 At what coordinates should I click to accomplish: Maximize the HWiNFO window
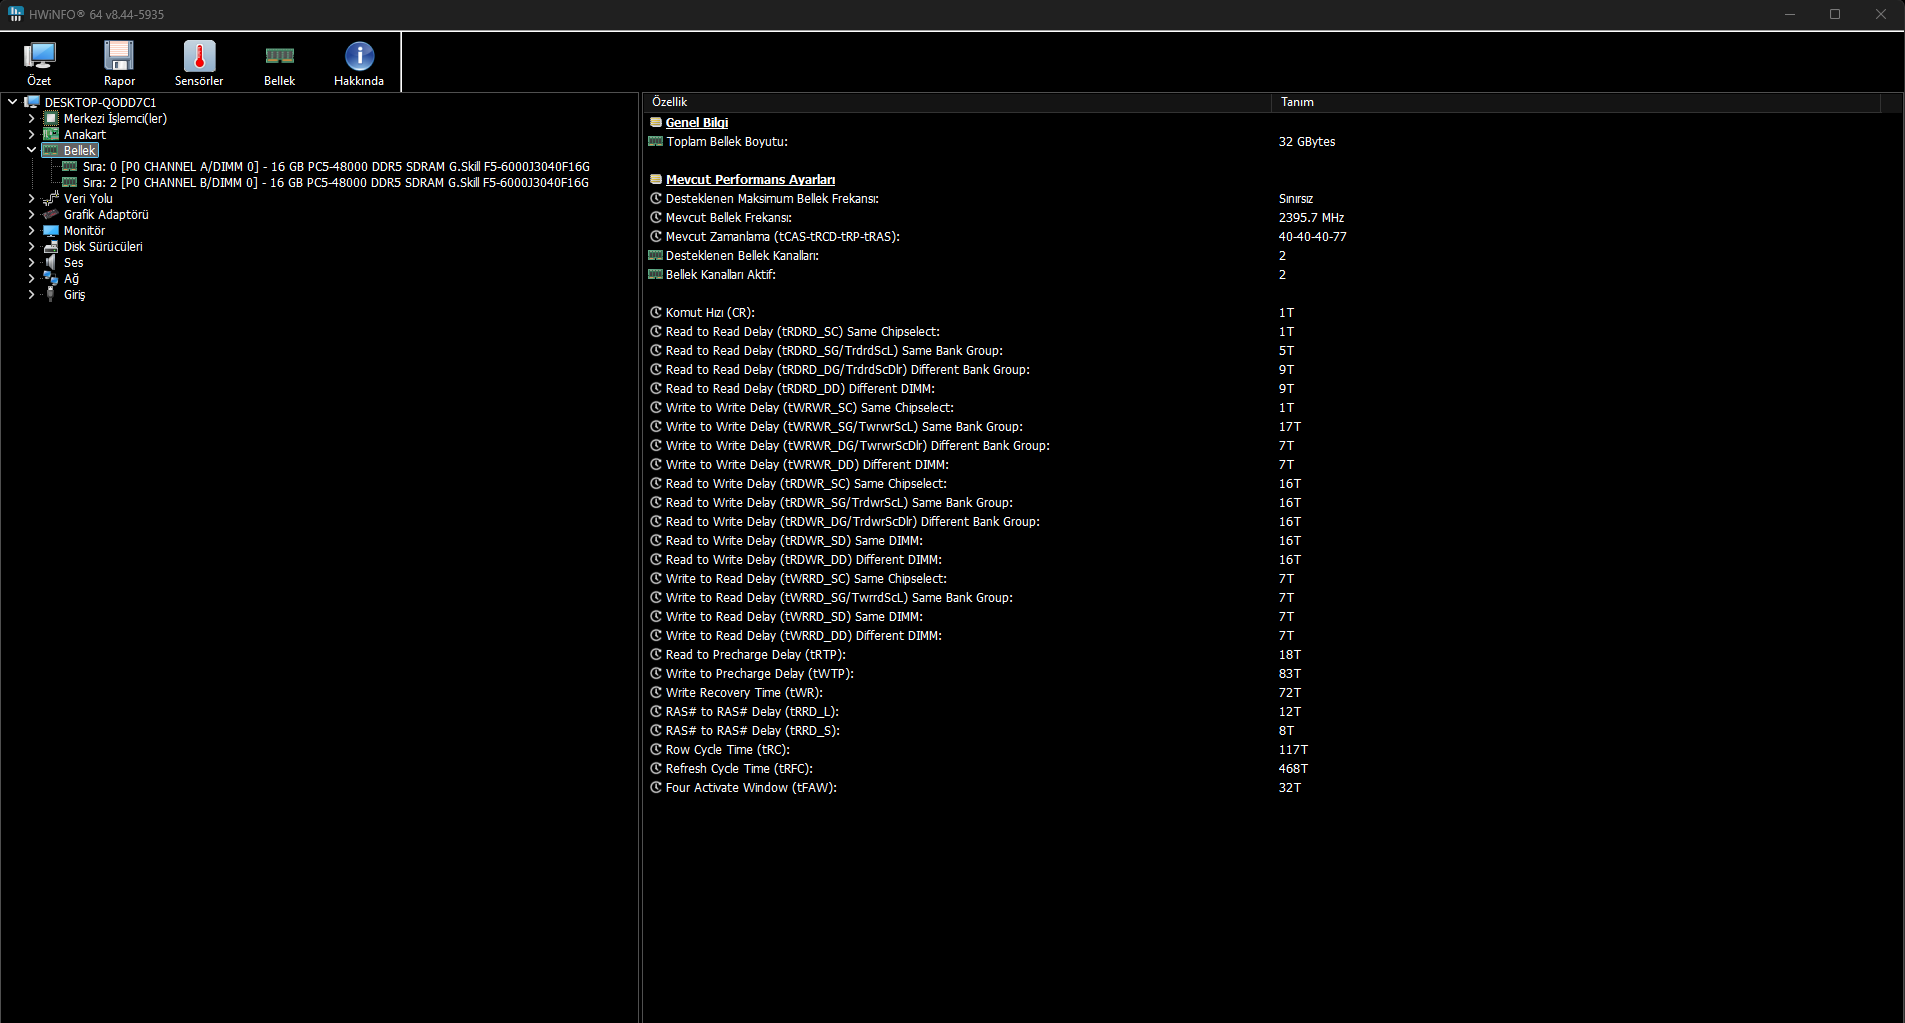[1835, 14]
